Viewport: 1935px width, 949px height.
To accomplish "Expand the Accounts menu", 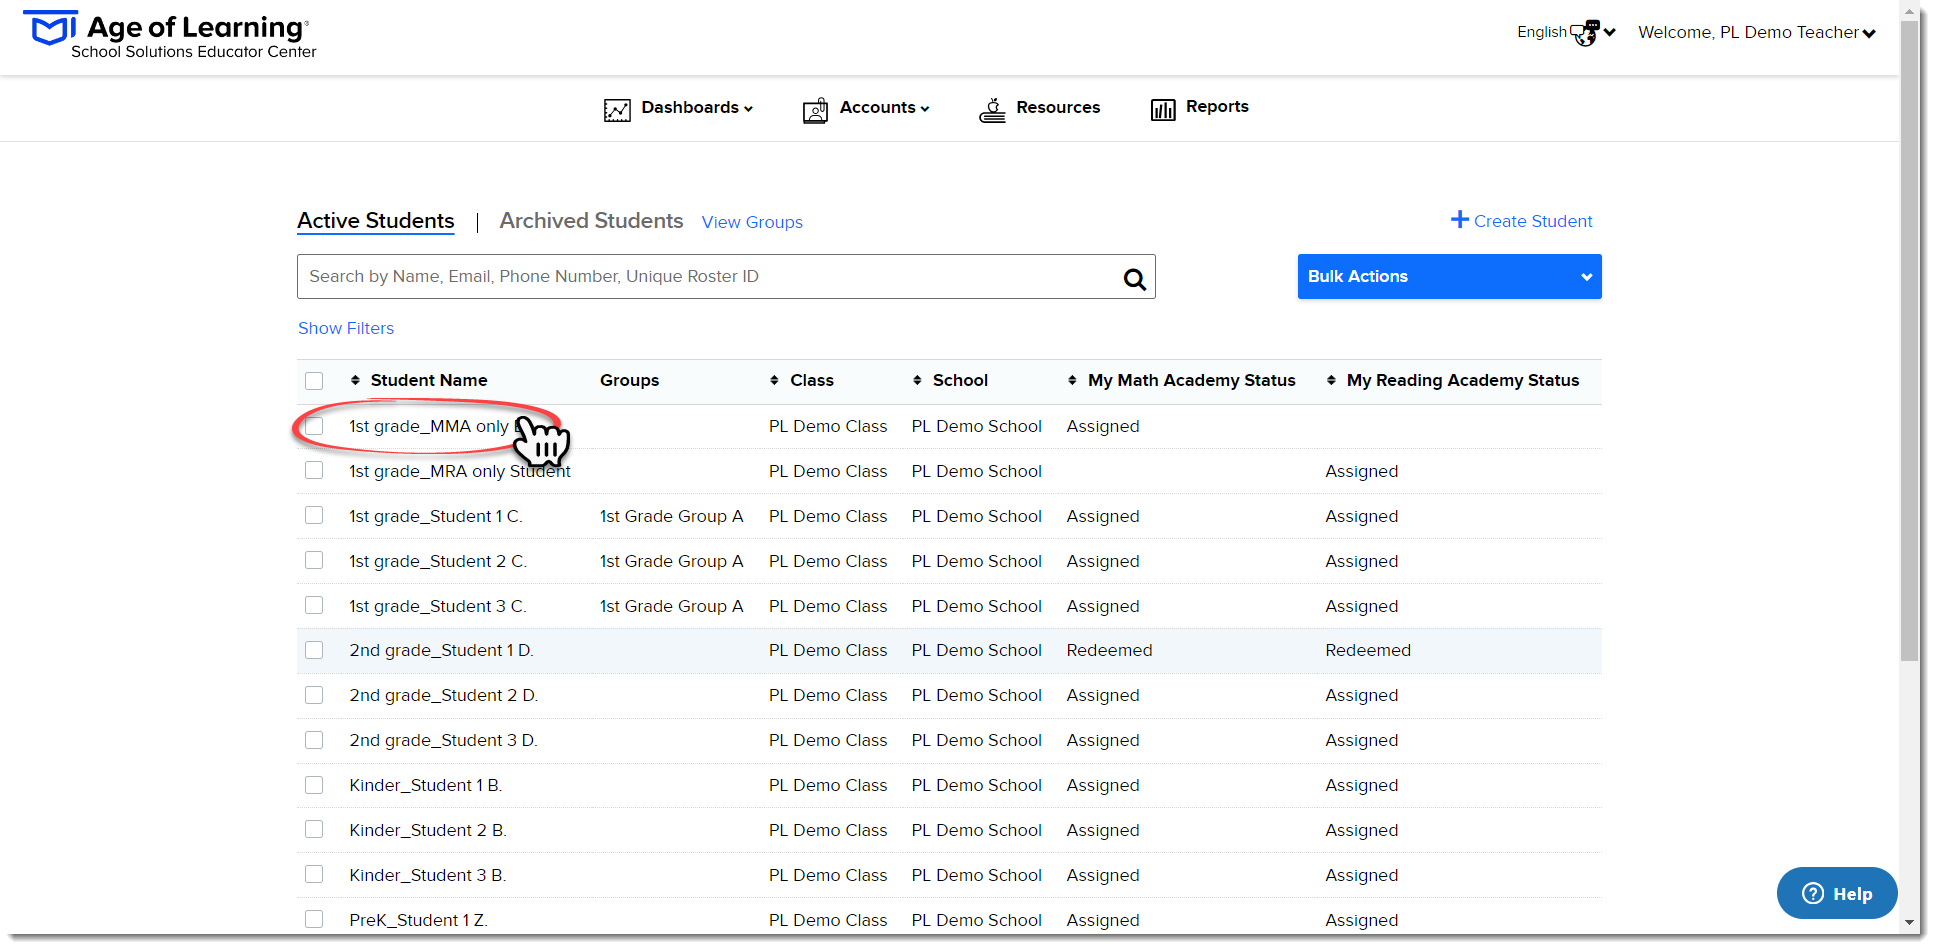I will (x=885, y=107).
